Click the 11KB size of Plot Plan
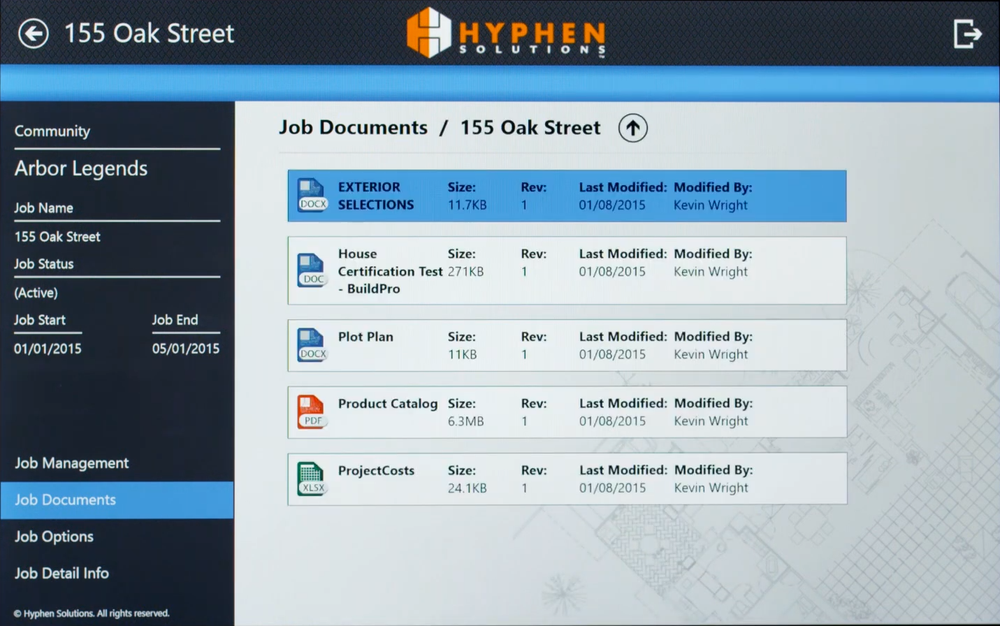The height and width of the screenshot is (626, 1000). click(x=462, y=354)
